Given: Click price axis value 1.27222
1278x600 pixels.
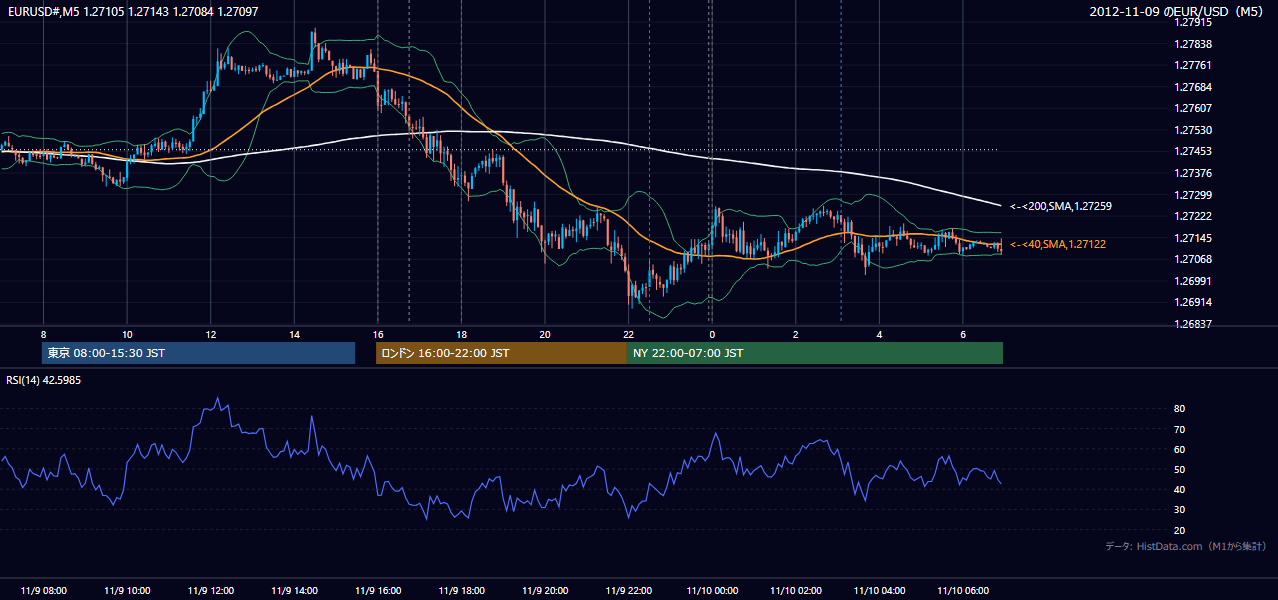Looking at the screenshot, I should tap(1193, 216).
